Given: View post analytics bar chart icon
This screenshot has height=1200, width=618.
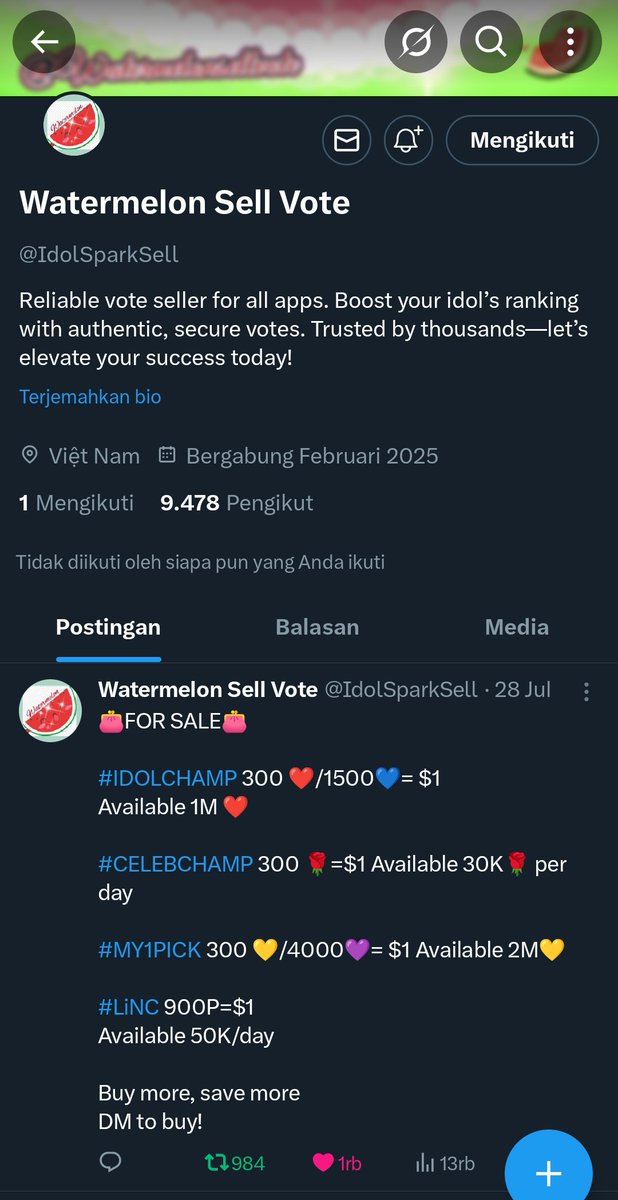Looking at the screenshot, I should [x=425, y=1163].
